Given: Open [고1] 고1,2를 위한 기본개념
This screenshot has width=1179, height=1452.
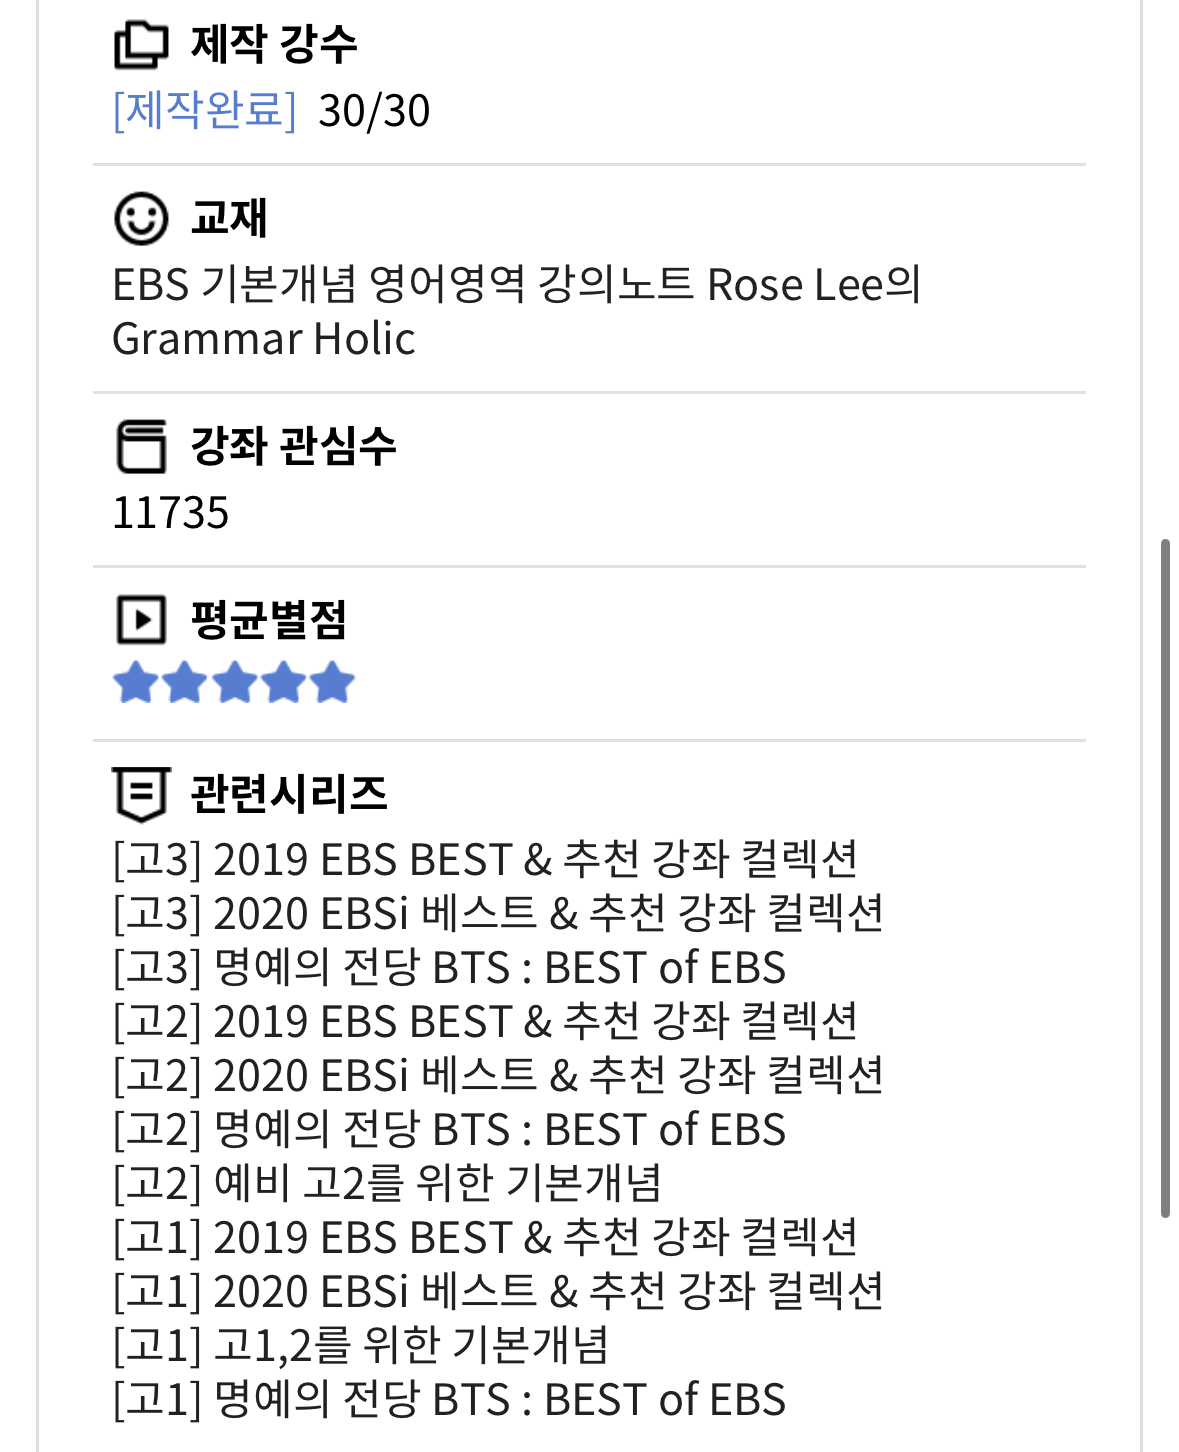Looking at the screenshot, I should pyautogui.click(x=361, y=1346).
